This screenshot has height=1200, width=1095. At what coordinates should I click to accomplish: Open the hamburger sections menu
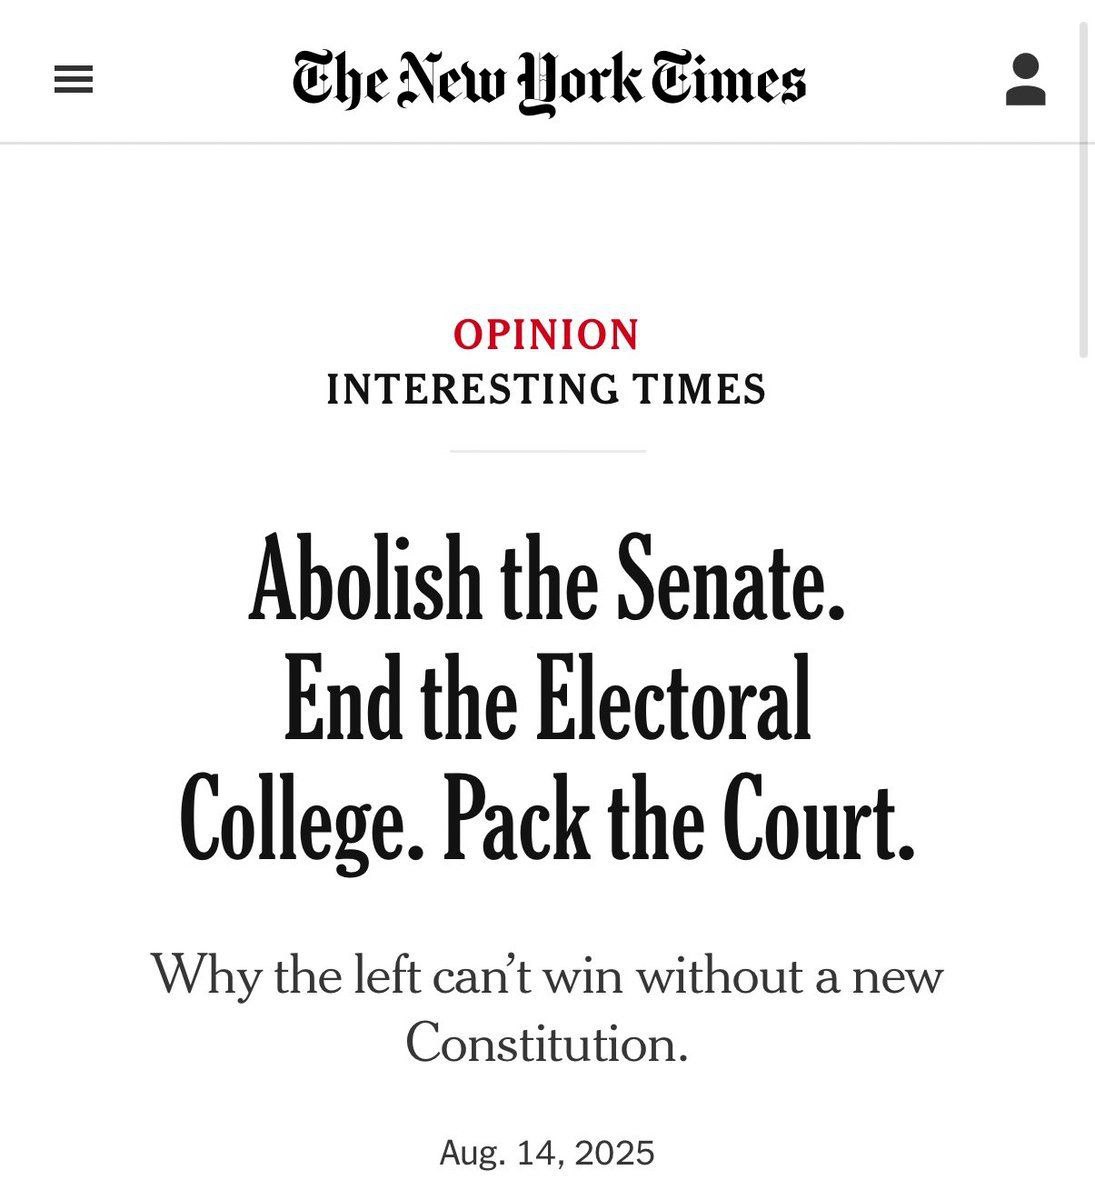73,80
